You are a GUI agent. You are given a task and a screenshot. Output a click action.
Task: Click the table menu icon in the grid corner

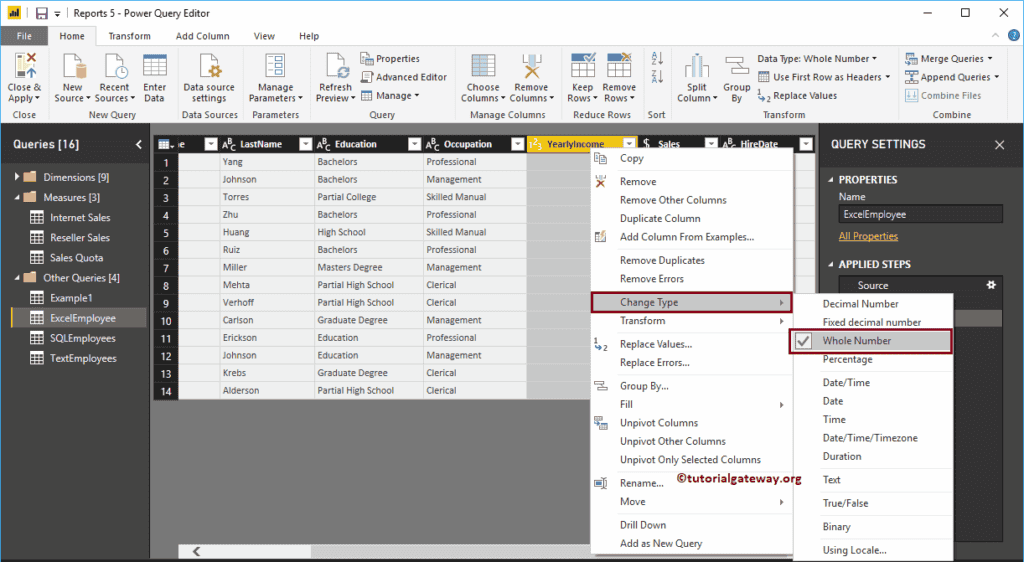tap(166, 144)
